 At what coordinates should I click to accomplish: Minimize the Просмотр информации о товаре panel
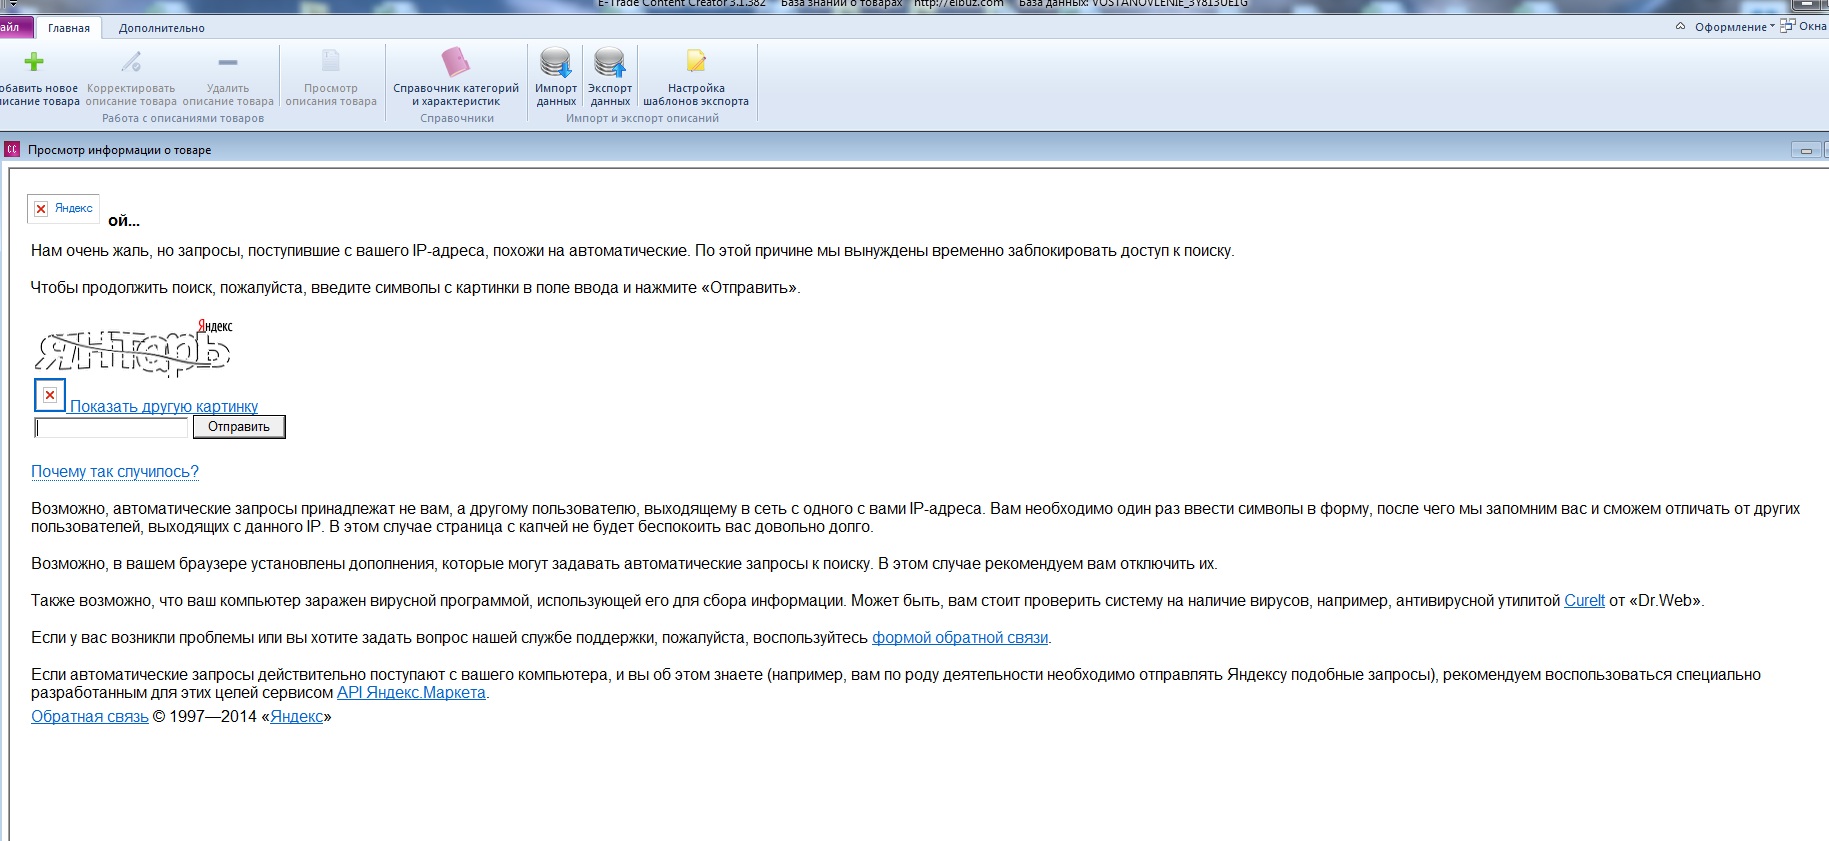click(1805, 151)
